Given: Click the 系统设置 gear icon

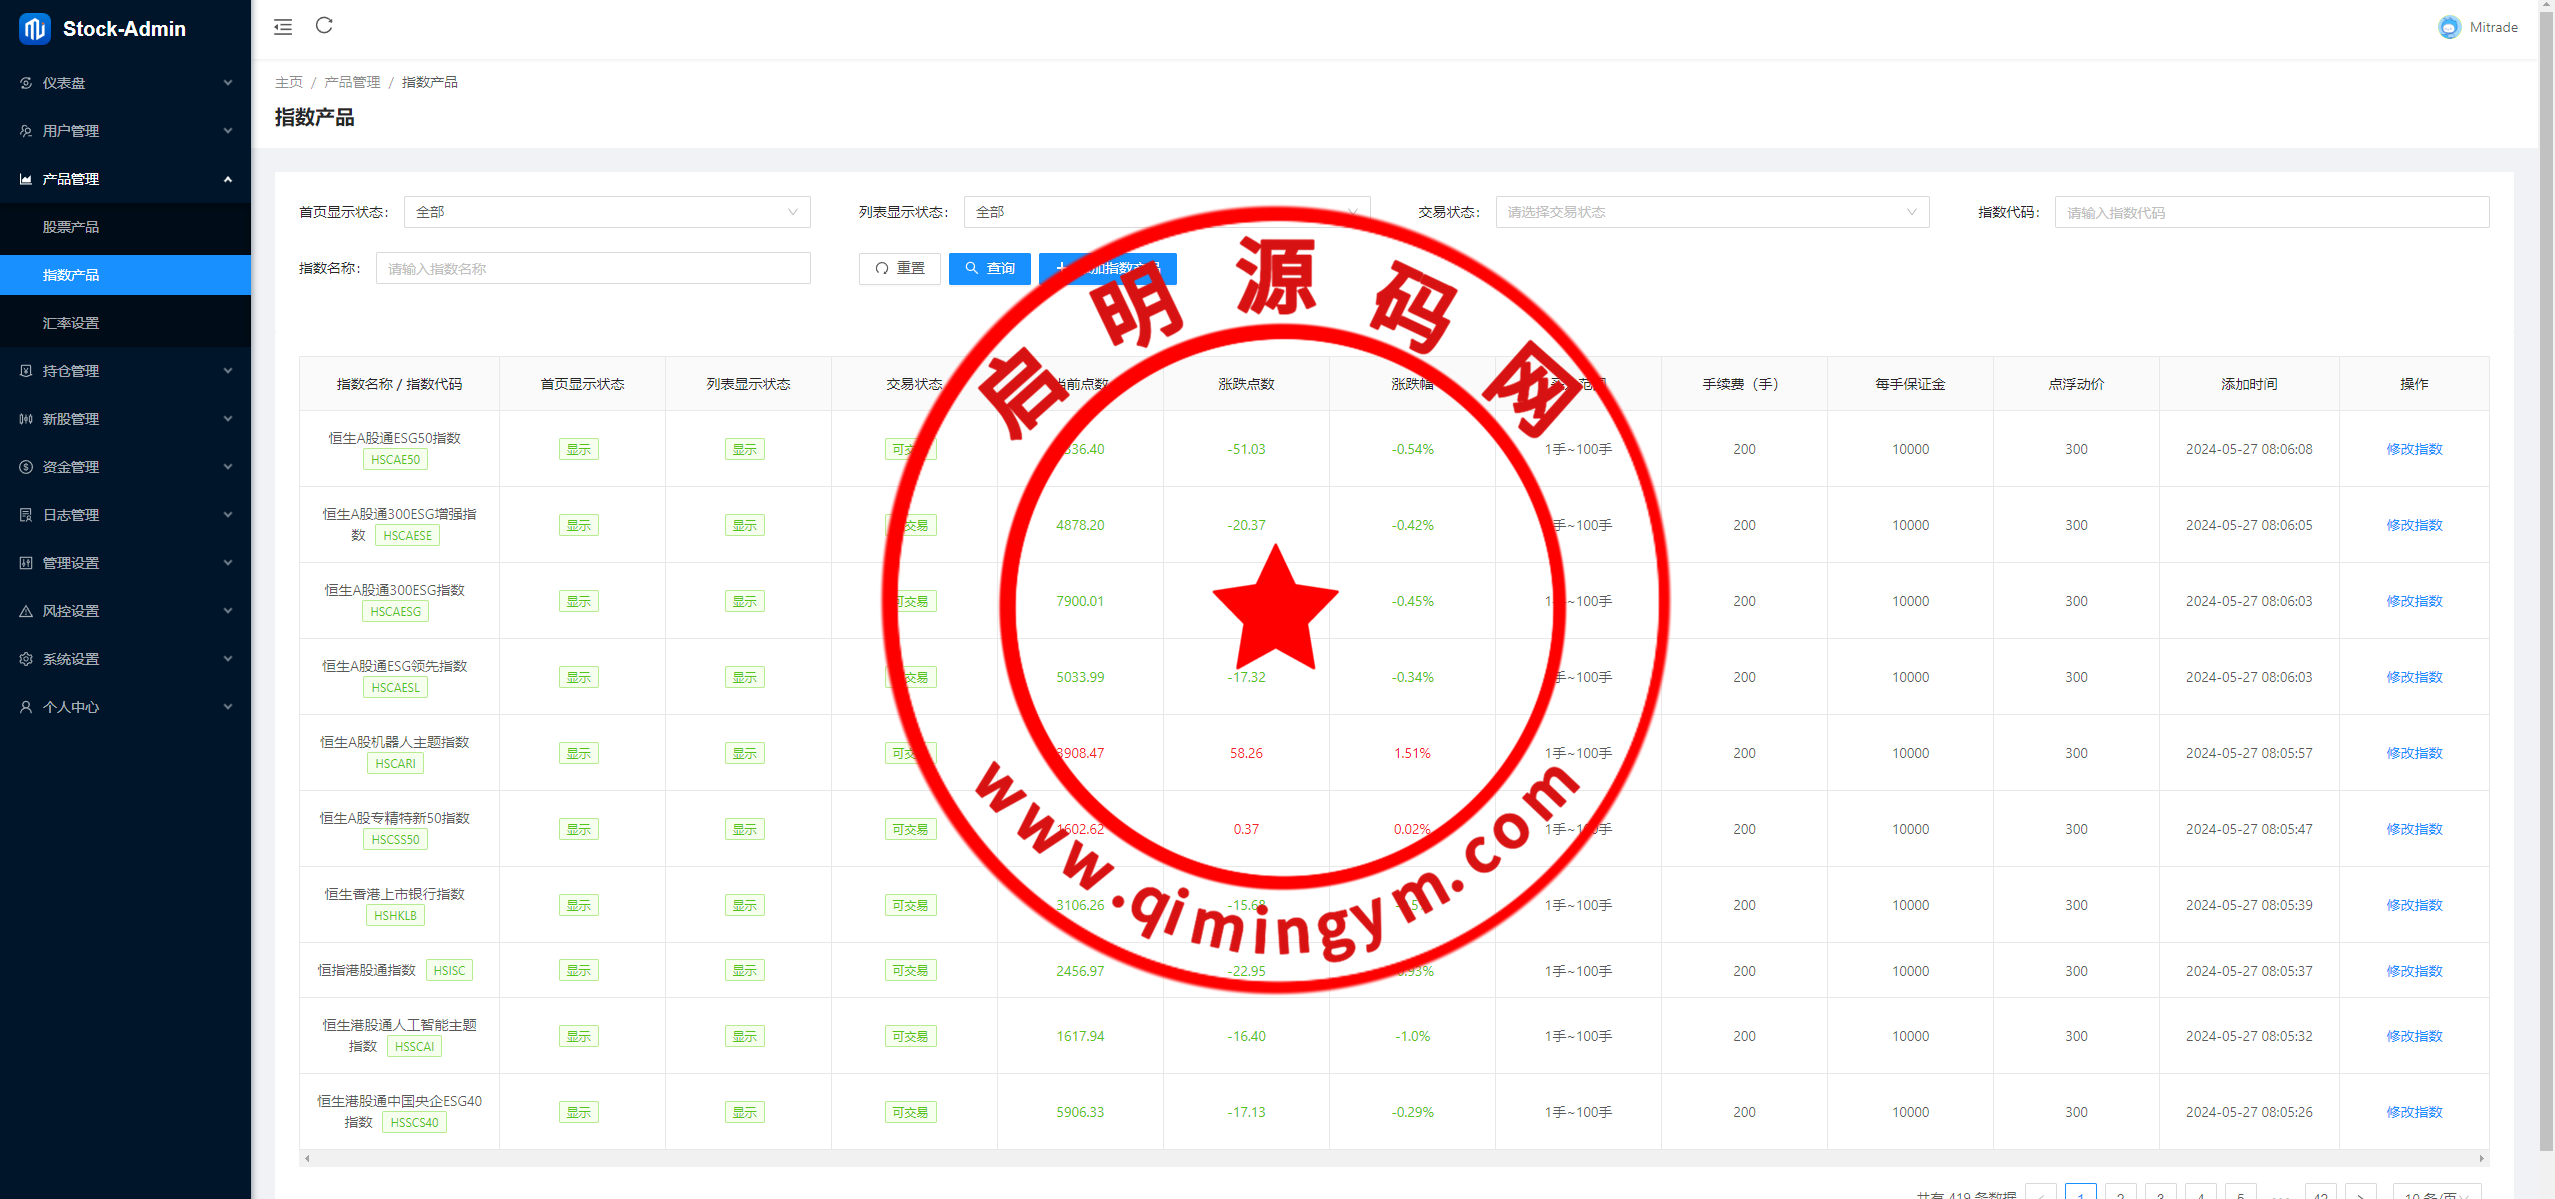Looking at the screenshot, I should pos(26,659).
